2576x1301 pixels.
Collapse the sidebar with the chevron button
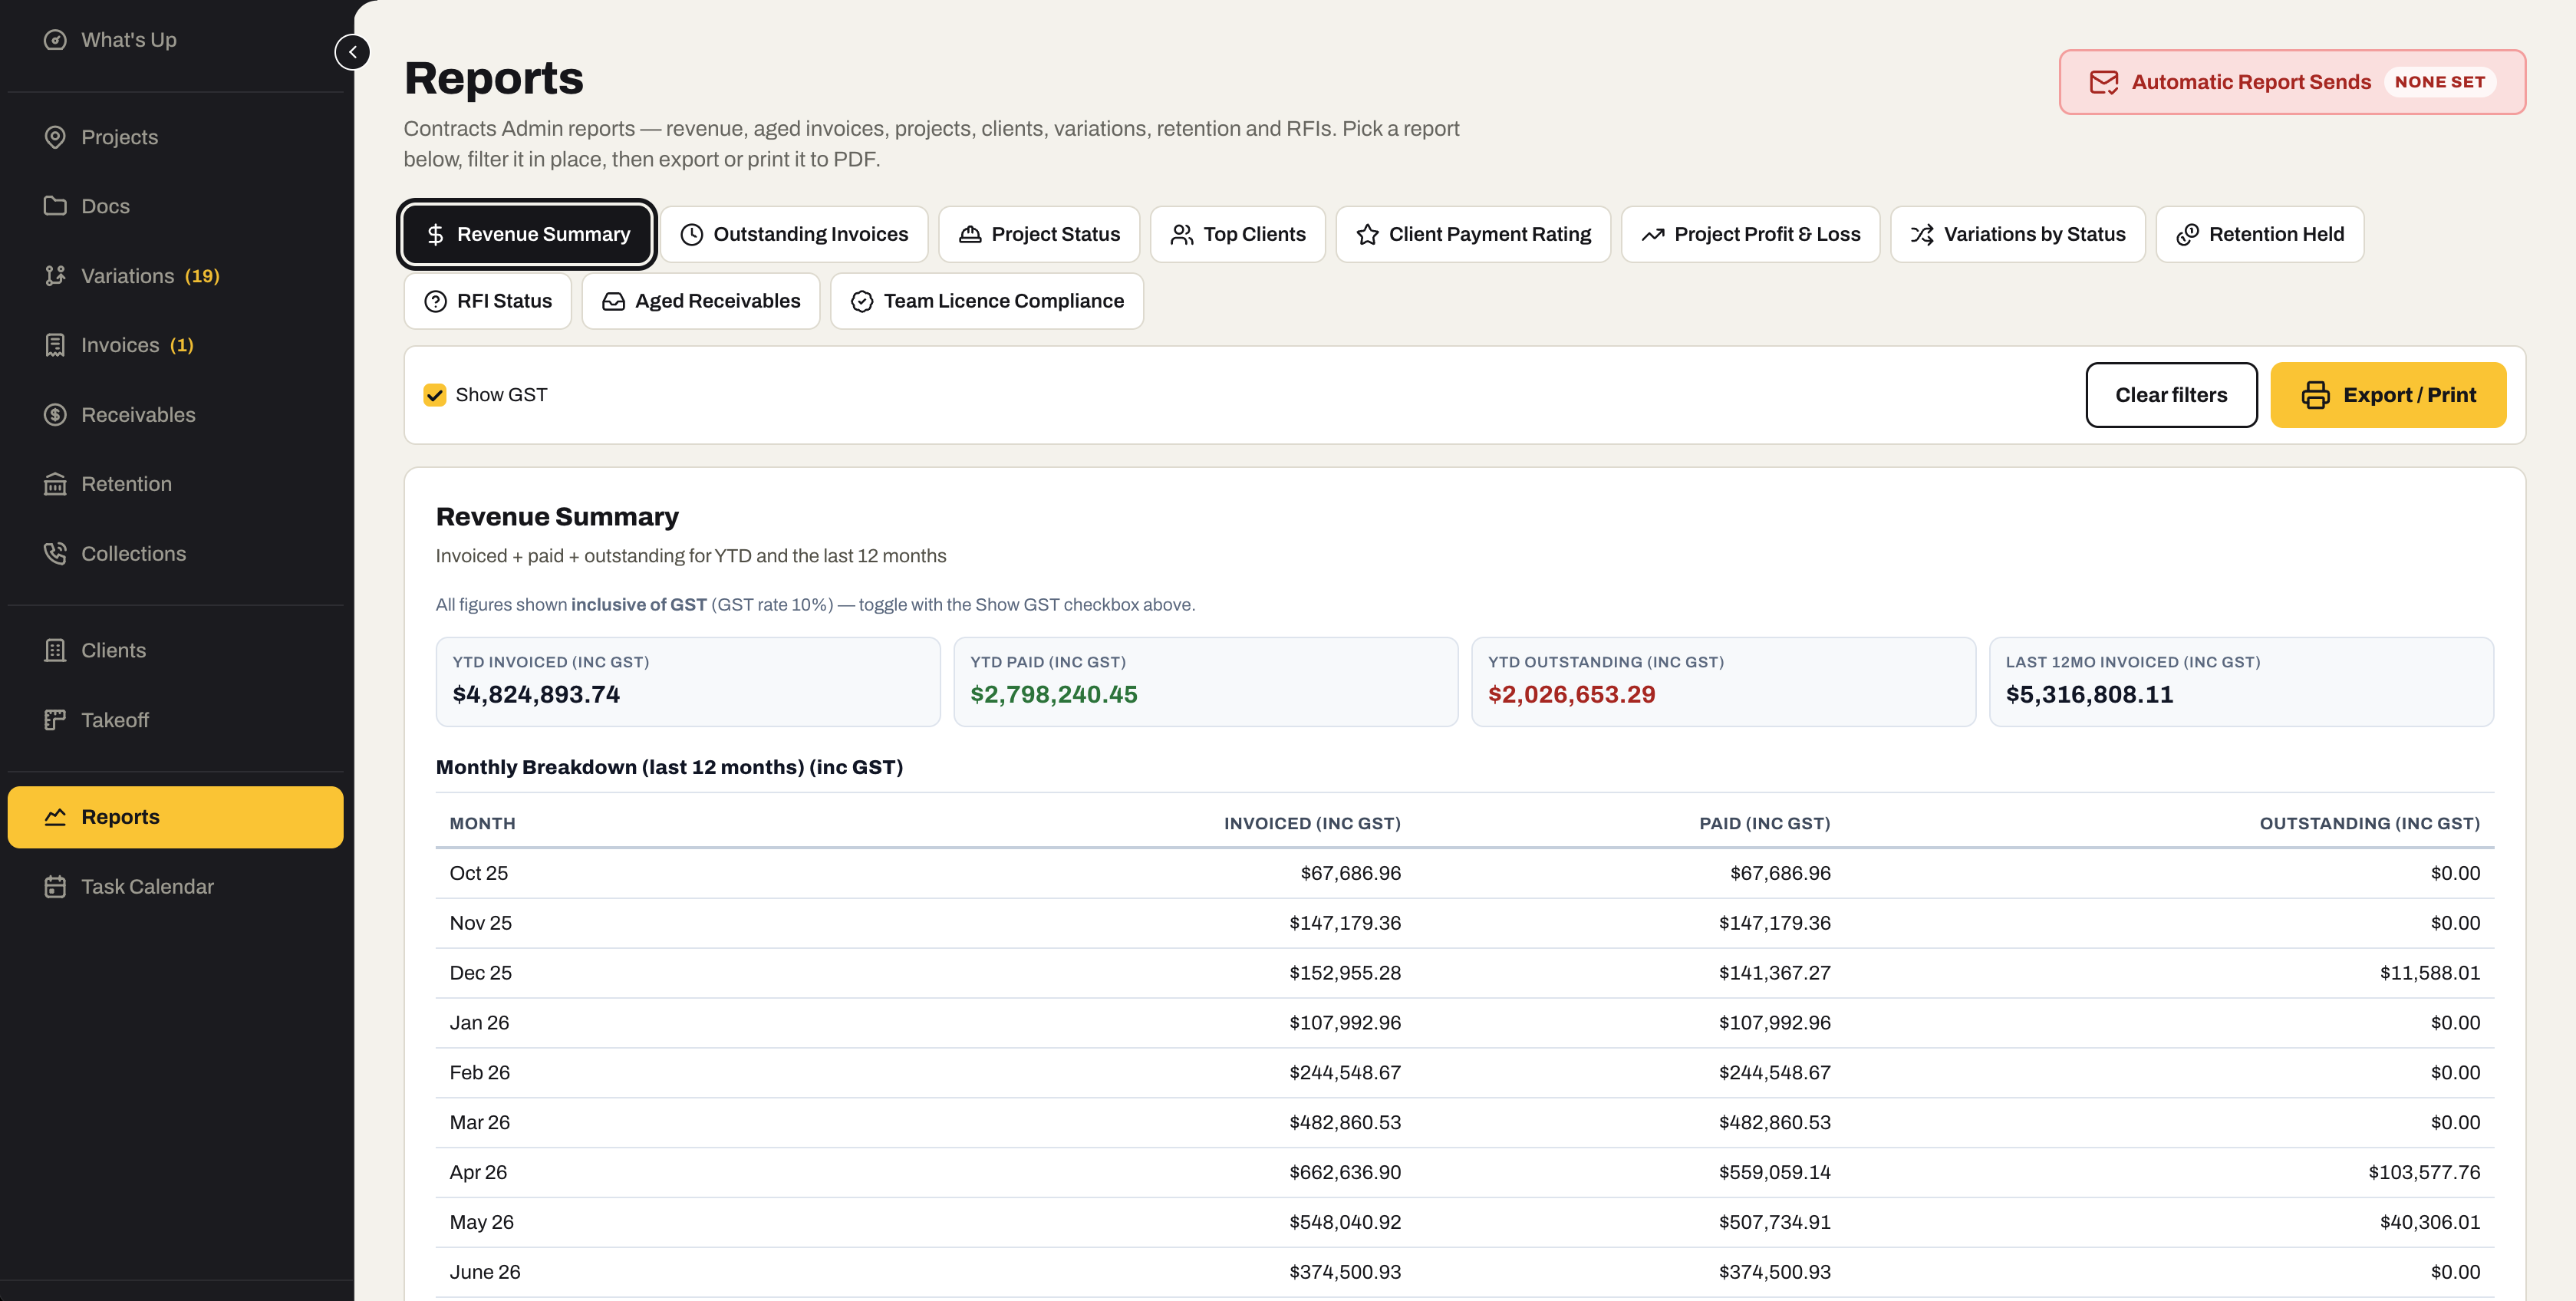coord(352,52)
